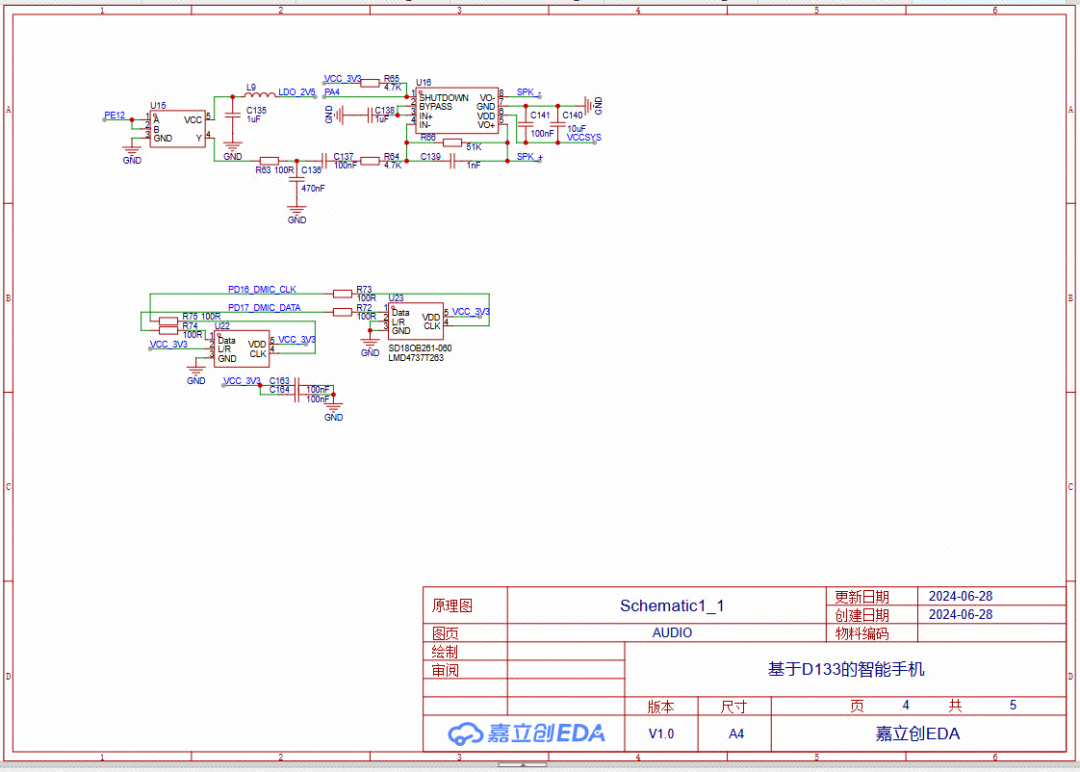
Task: Click the SD18OB261-060 part name text
Action: tap(419, 348)
